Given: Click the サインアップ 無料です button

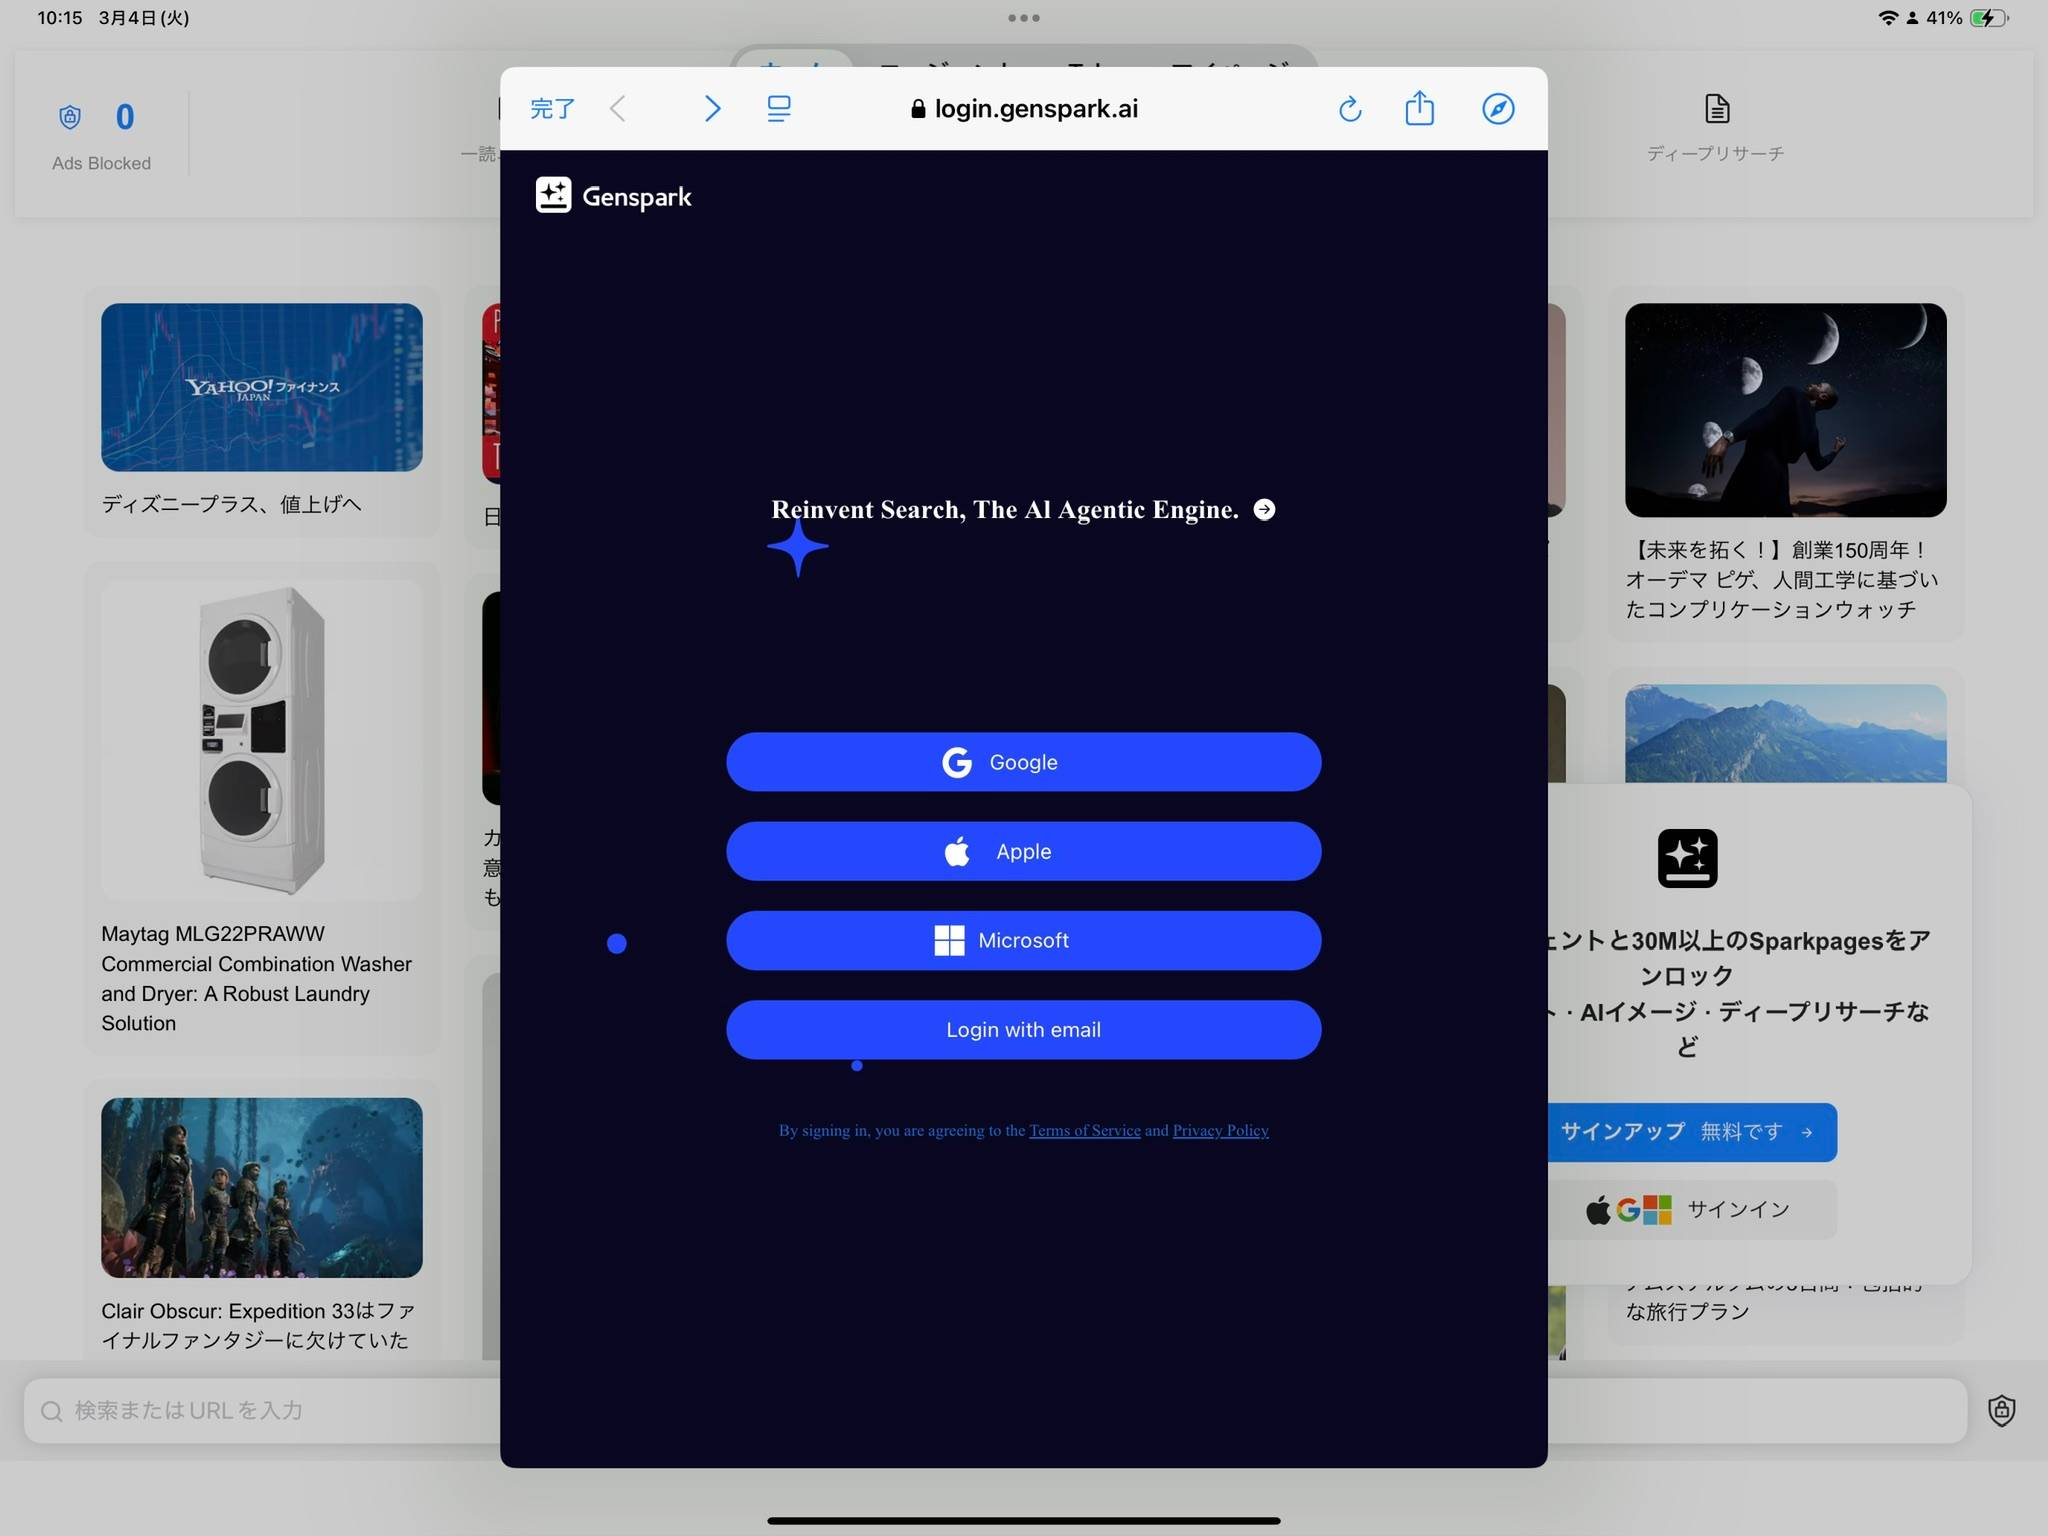Looking at the screenshot, I should click(x=1692, y=1132).
